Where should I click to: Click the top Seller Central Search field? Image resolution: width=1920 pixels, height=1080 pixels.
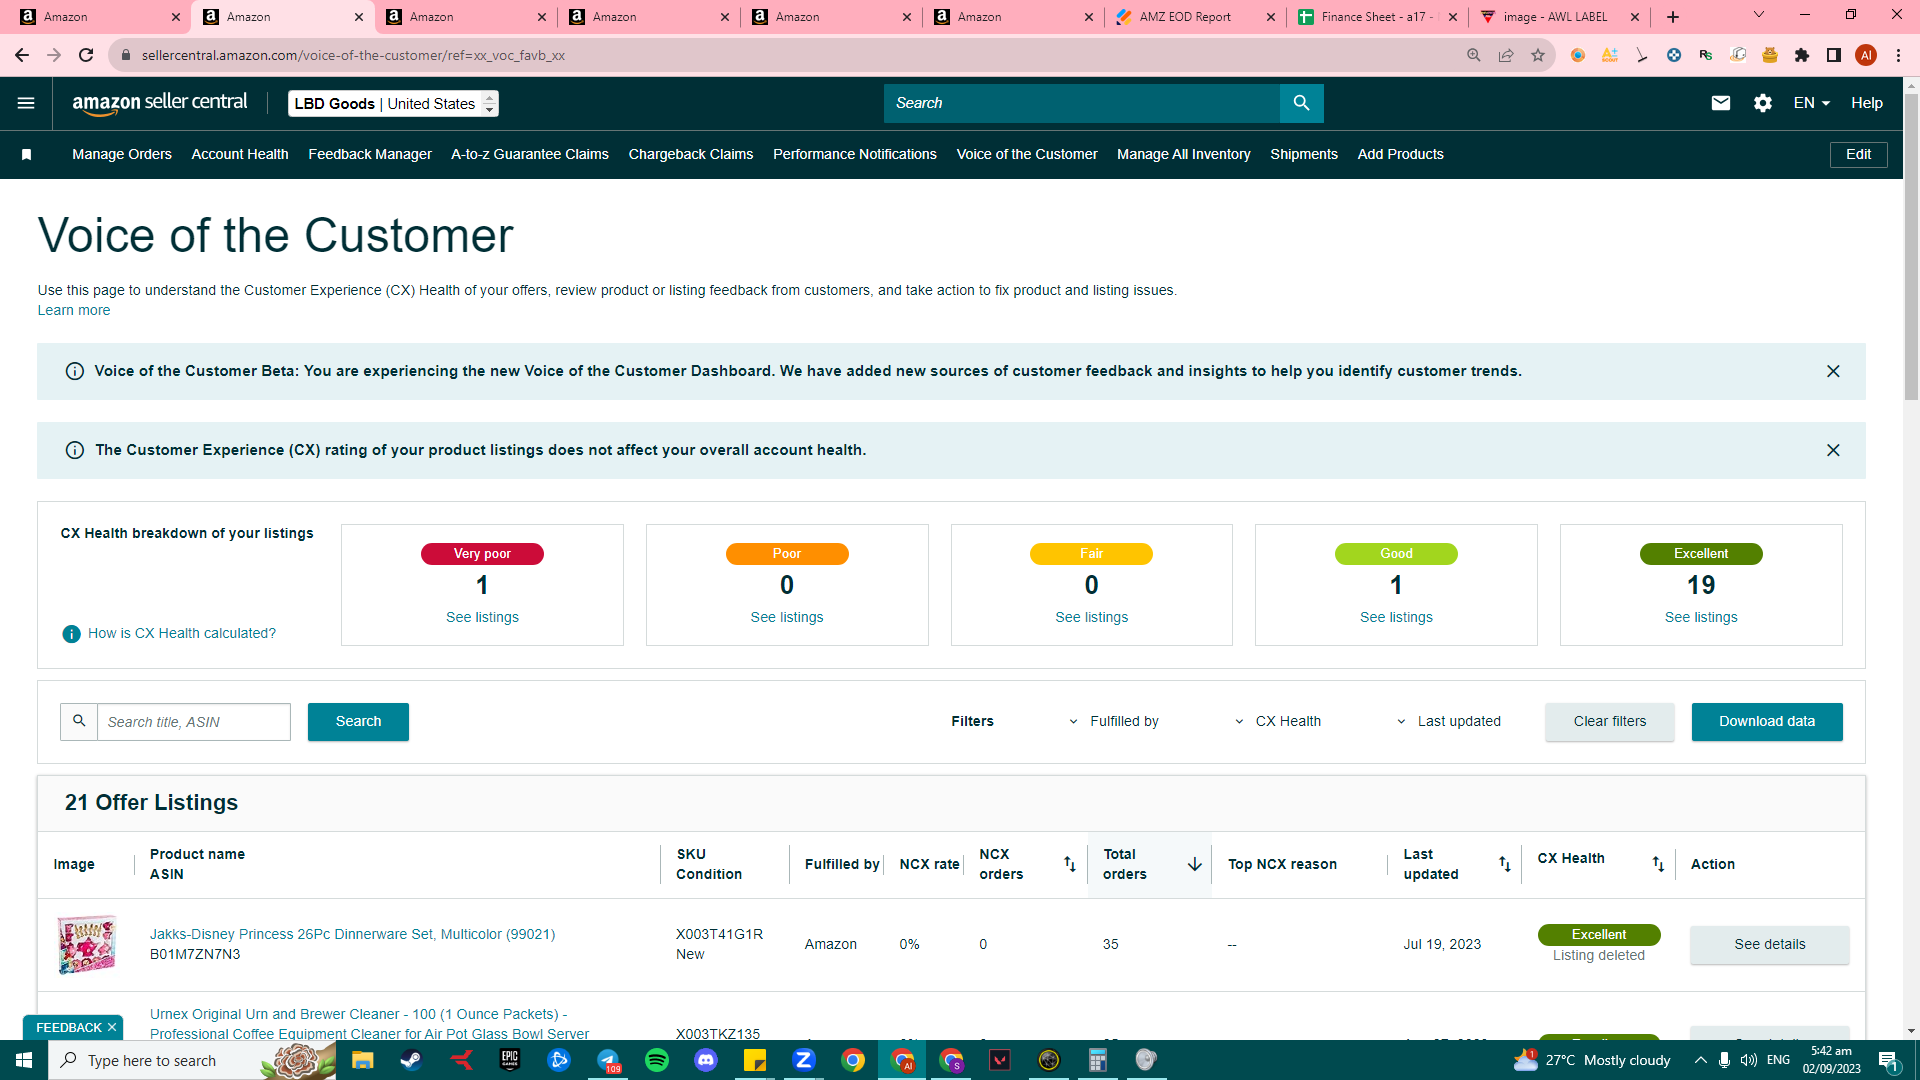(x=1082, y=103)
